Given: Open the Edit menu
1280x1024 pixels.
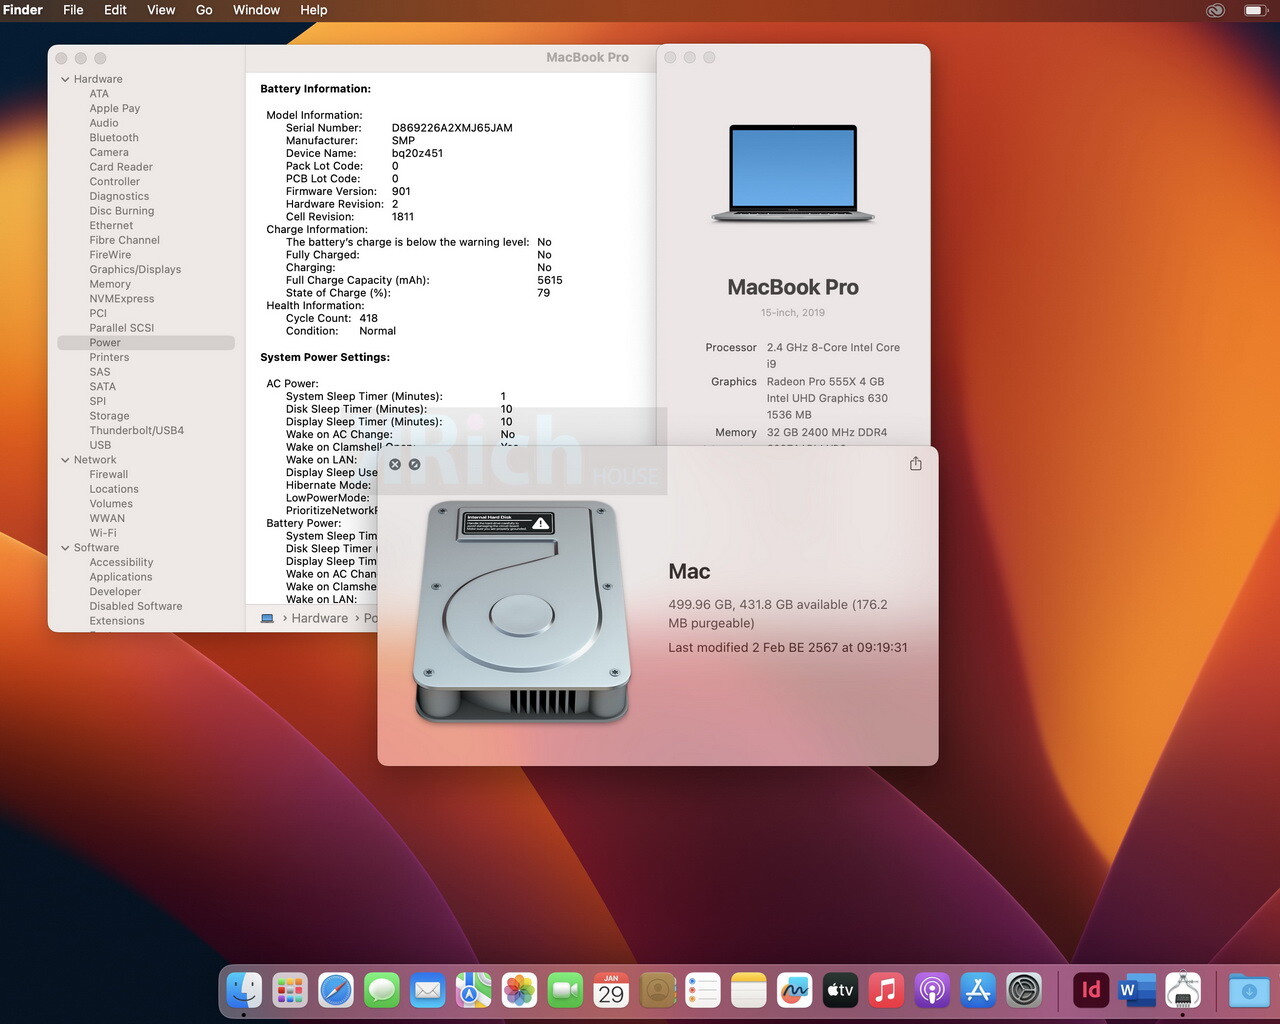Looking at the screenshot, I should [x=115, y=10].
